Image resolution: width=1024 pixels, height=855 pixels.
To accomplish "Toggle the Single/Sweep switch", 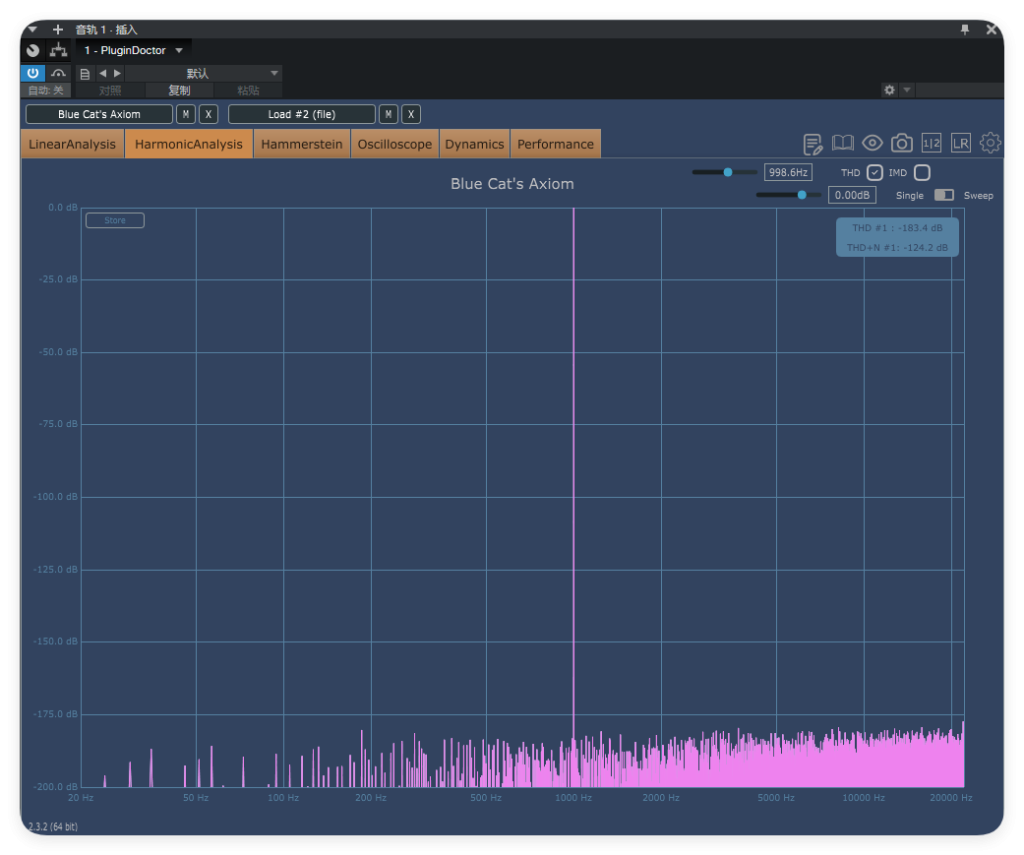I will (944, 195).
